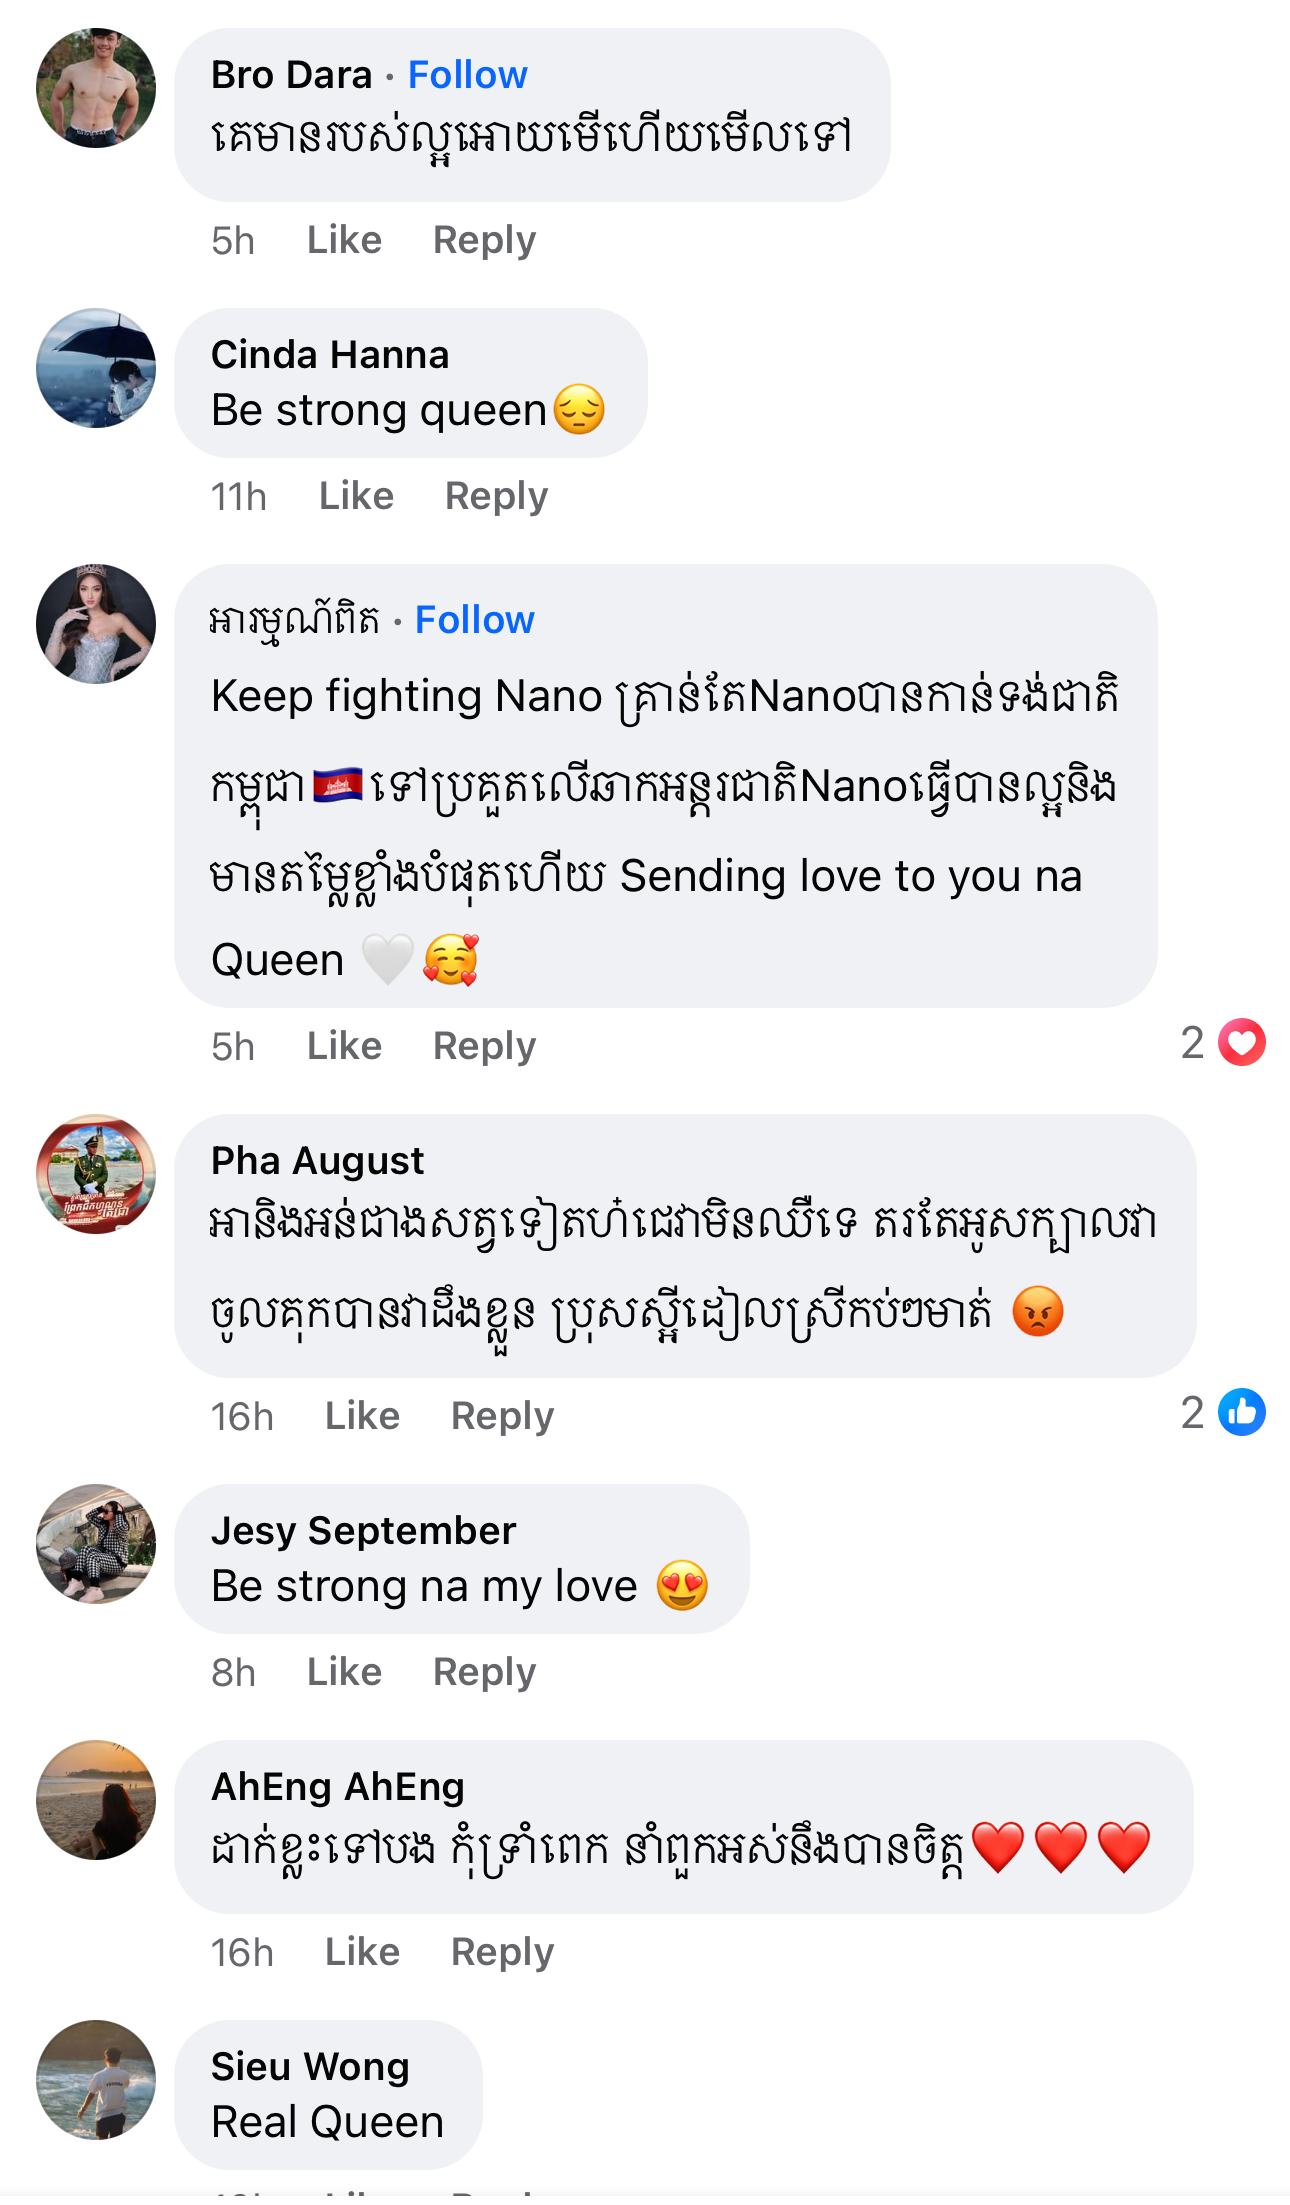Reply to Cinda Hanna's comment
This screenshot has height=2205, width=1290.
coord(496,496)
